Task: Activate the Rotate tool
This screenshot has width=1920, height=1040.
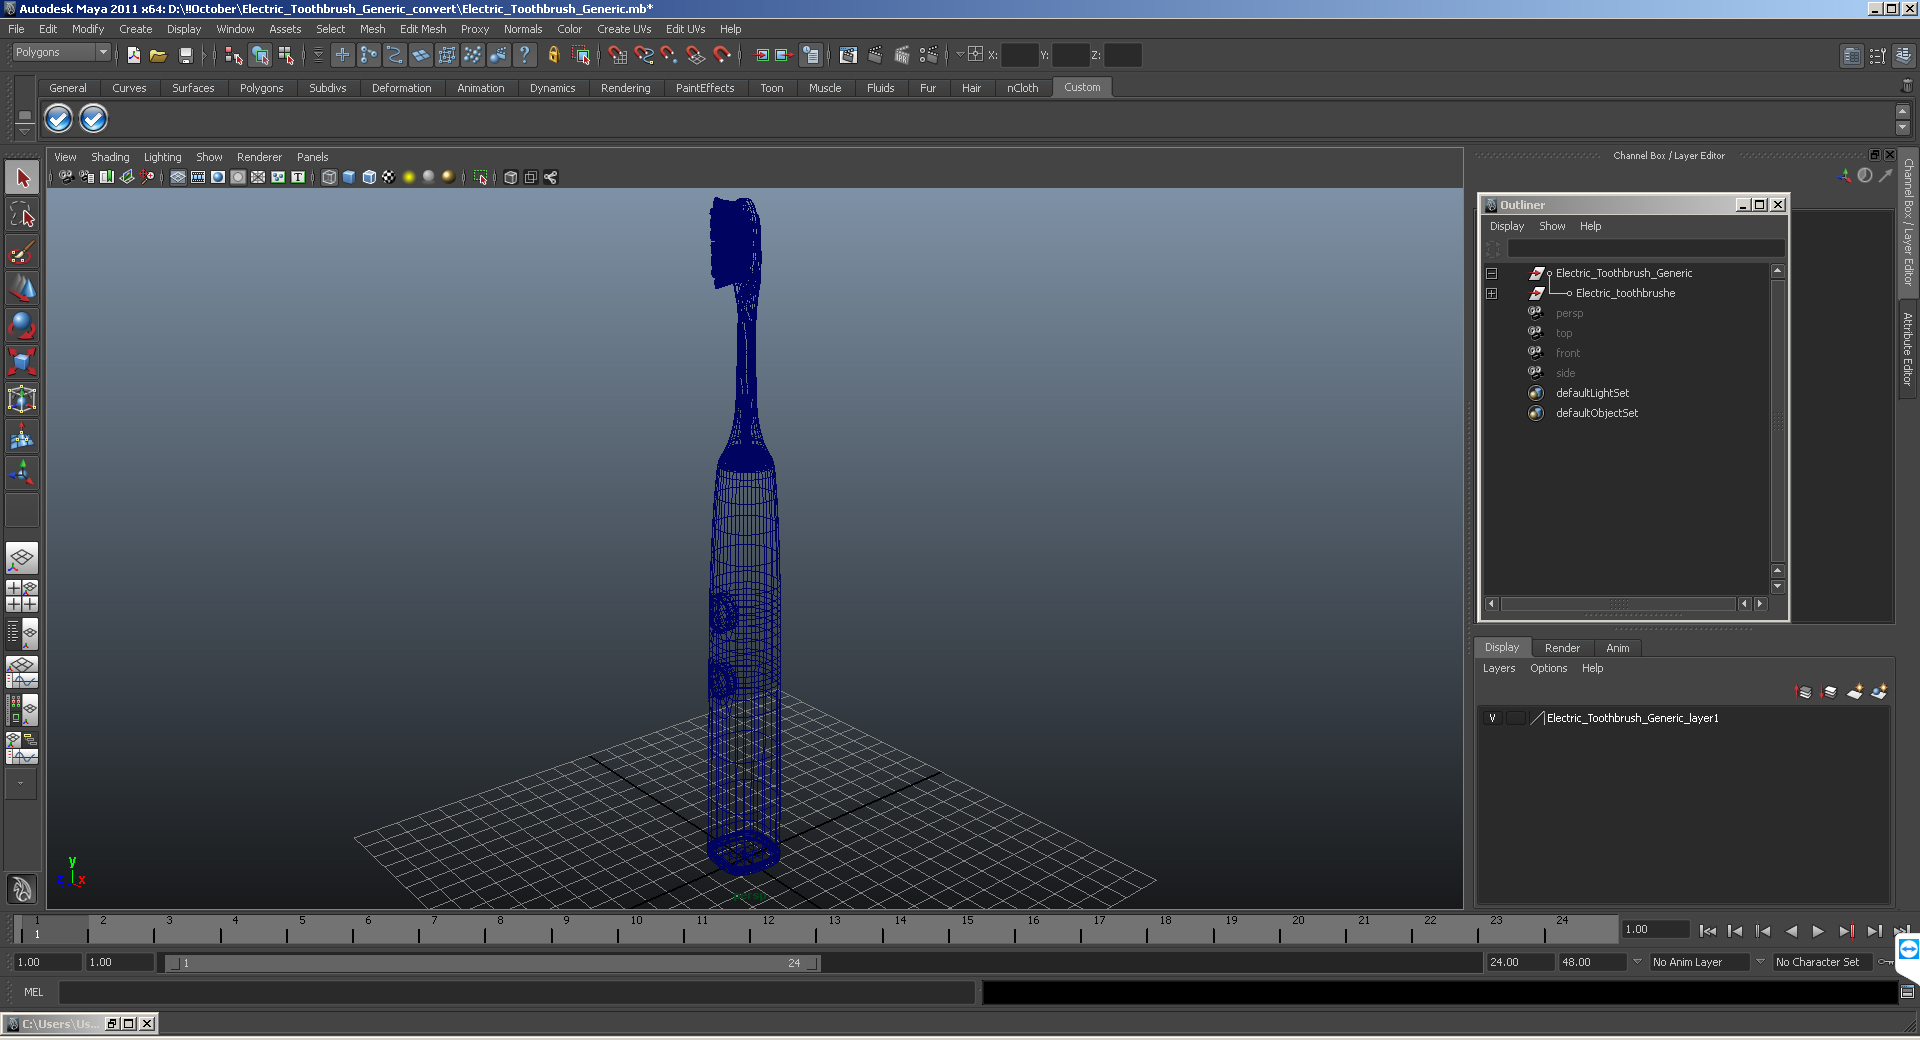Action: 22,326
